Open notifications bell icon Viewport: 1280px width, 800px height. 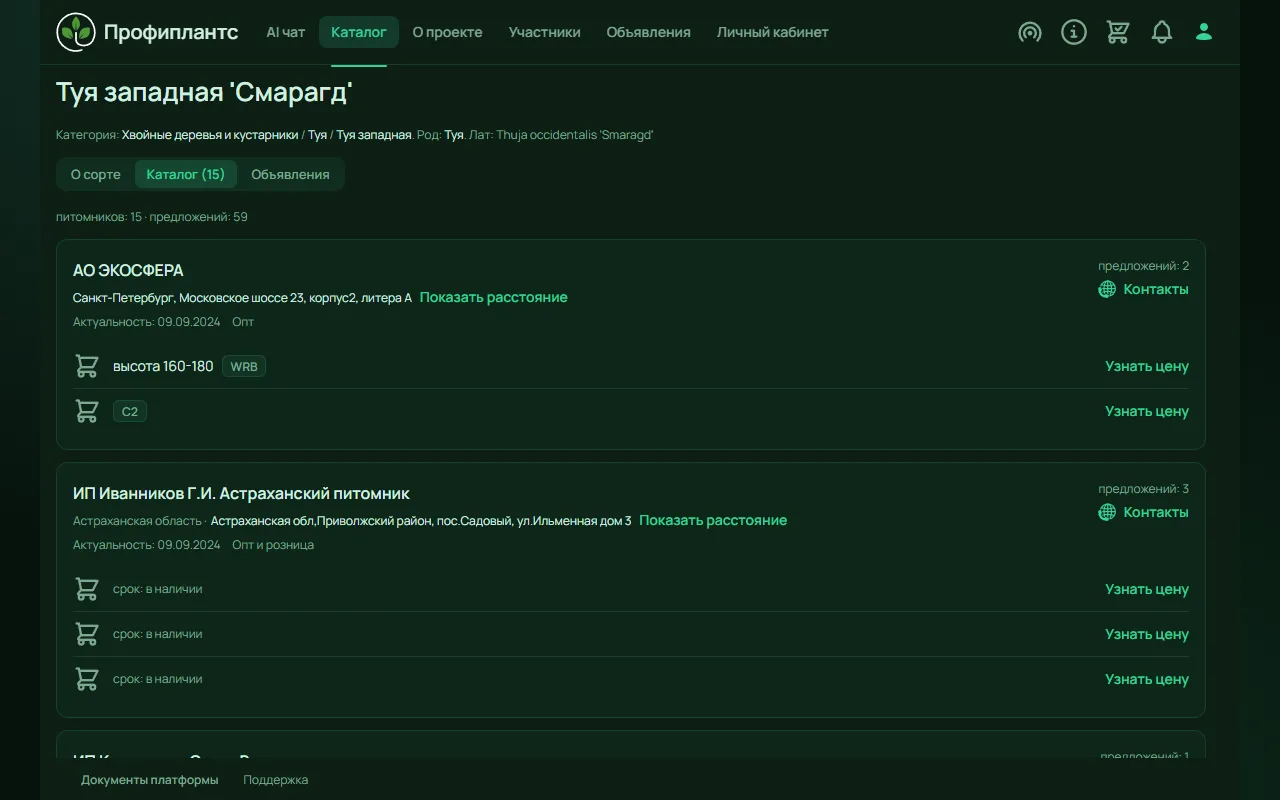(1161, 32)
